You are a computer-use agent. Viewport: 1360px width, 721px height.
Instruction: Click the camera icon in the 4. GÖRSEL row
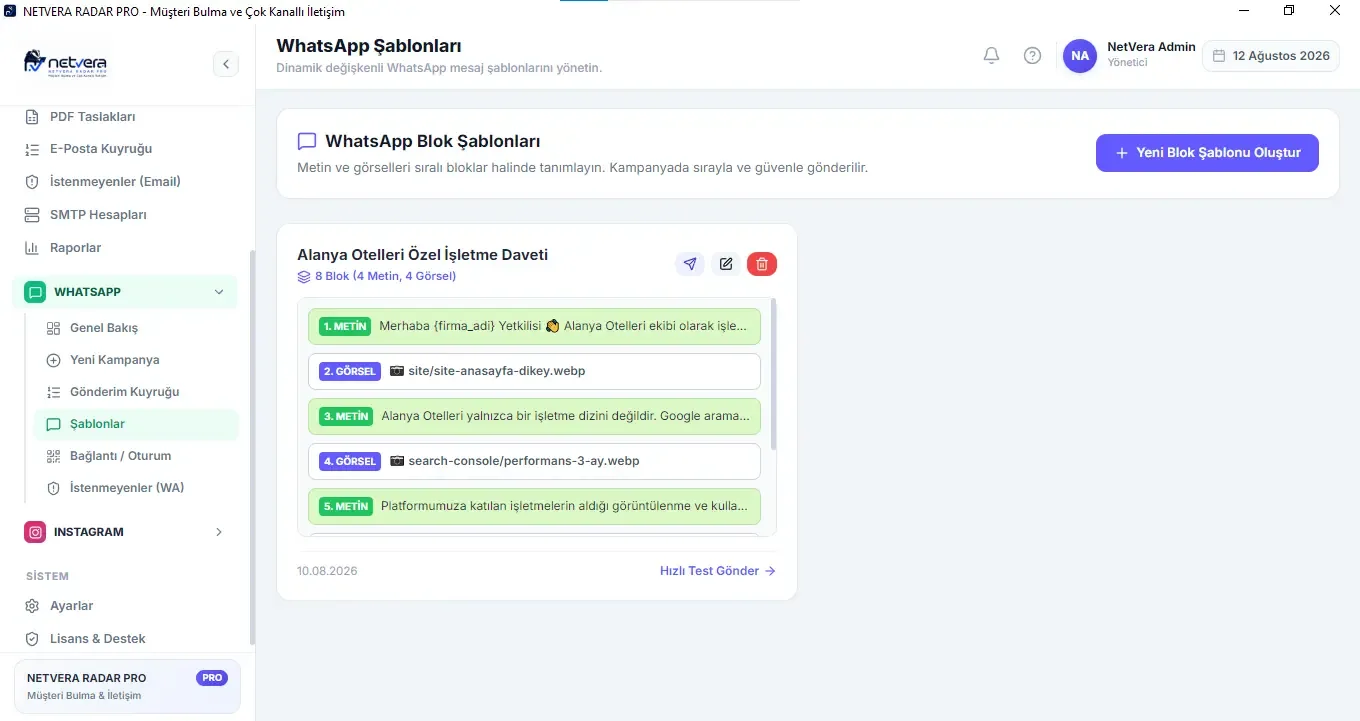pyautogui.click(x=396, y=461)
